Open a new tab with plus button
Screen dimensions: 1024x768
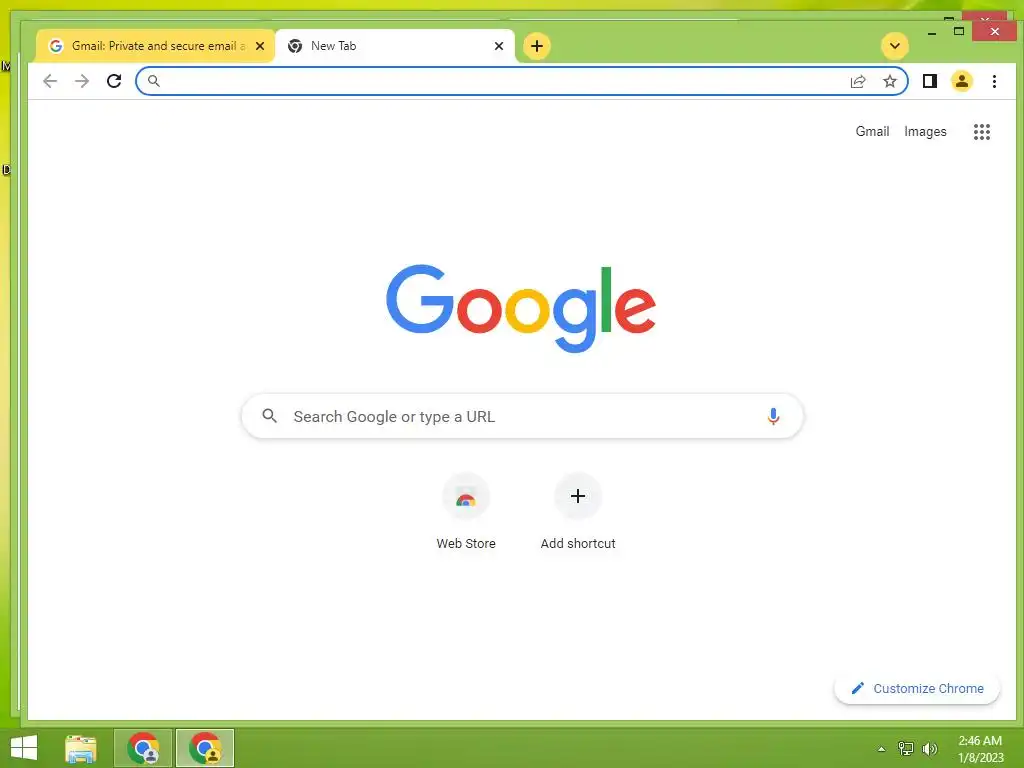pos(537,46)
